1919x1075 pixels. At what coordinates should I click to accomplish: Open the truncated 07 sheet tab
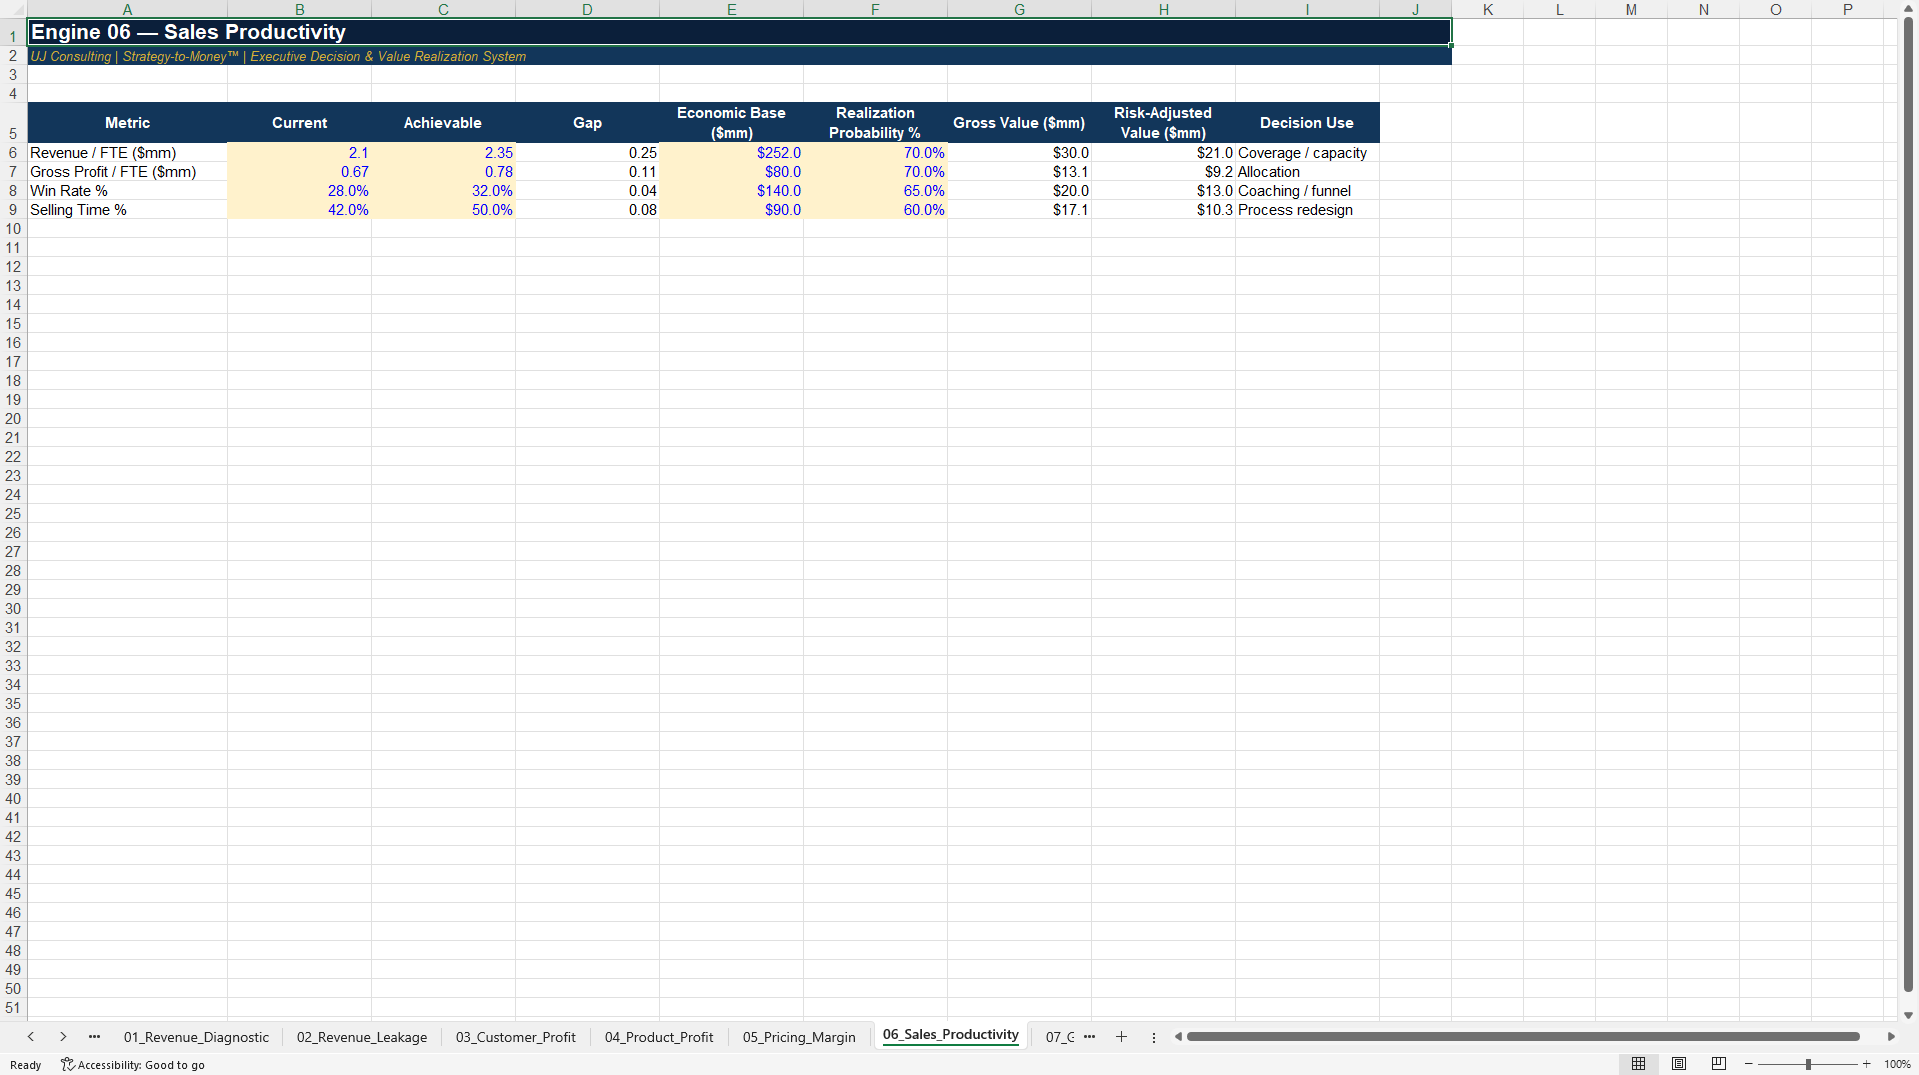1059,1037
